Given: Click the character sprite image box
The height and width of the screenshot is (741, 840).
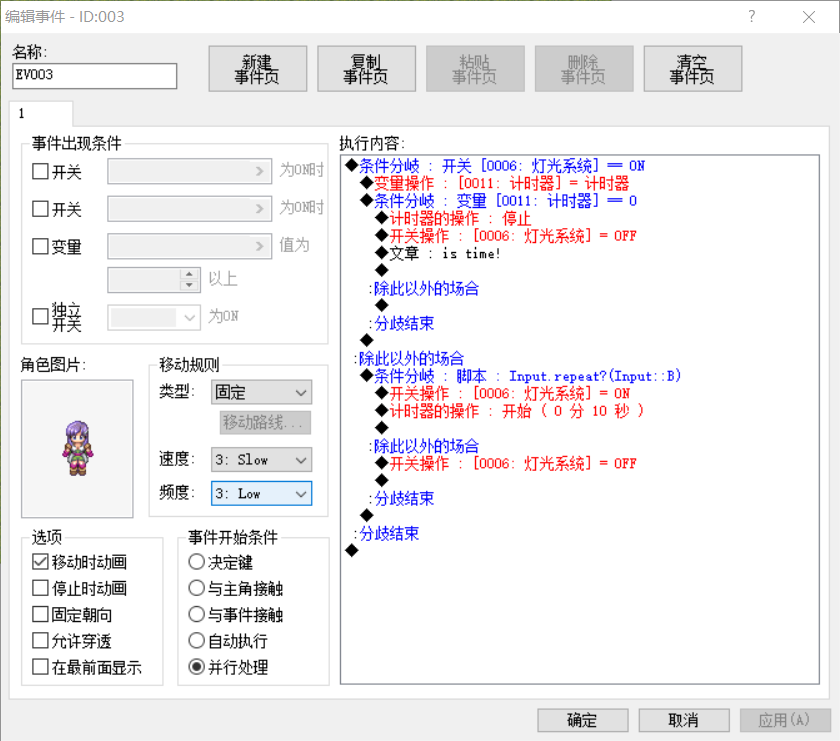Looking at the screenshot, I should coord(77,449).
